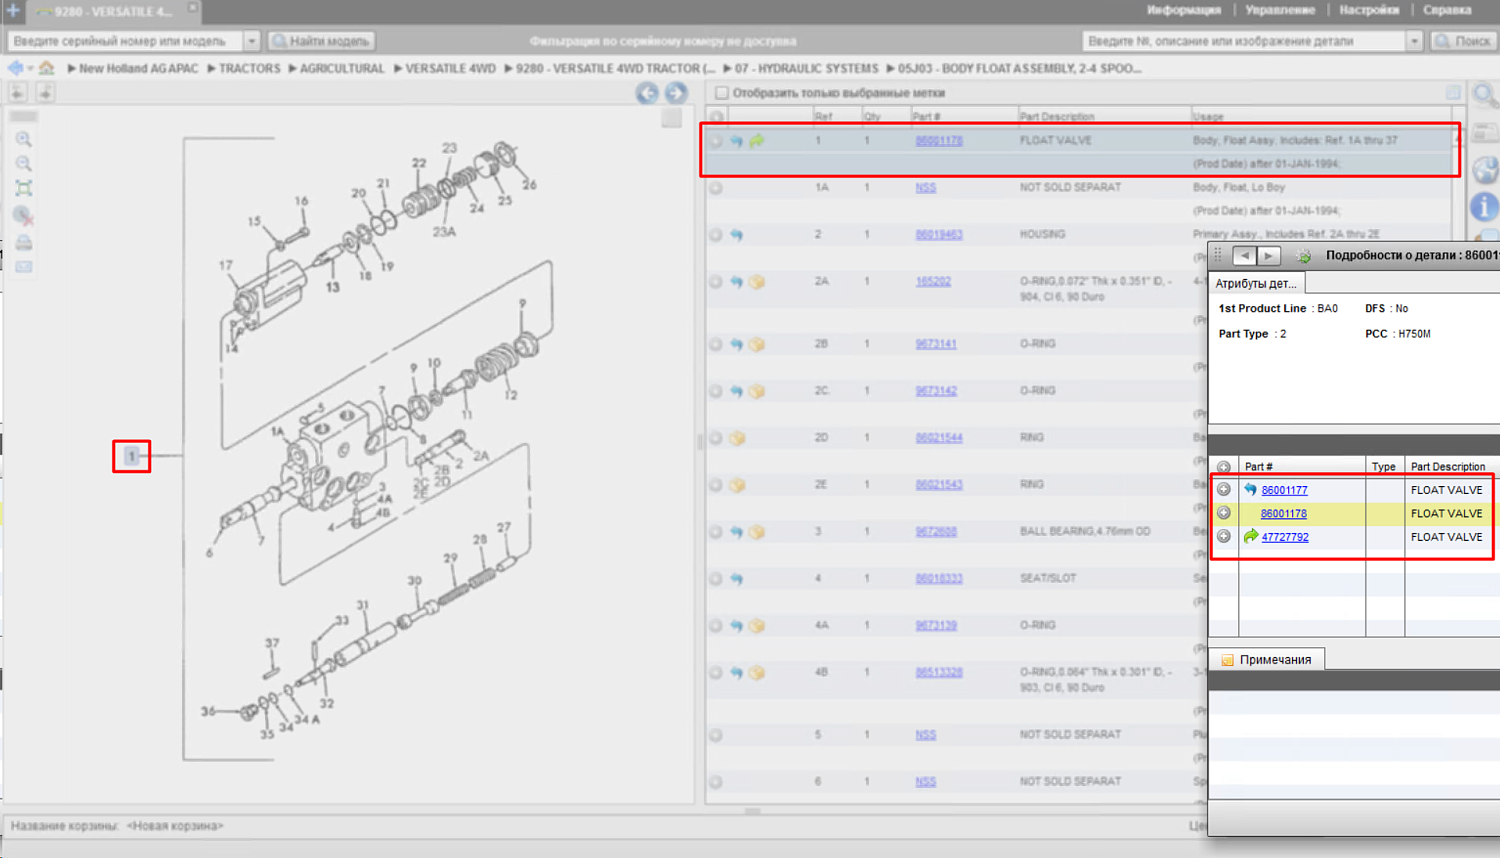Screen dimensions: 1500x858
Task: Zoom in on the parts diagram
Action: 23,139
